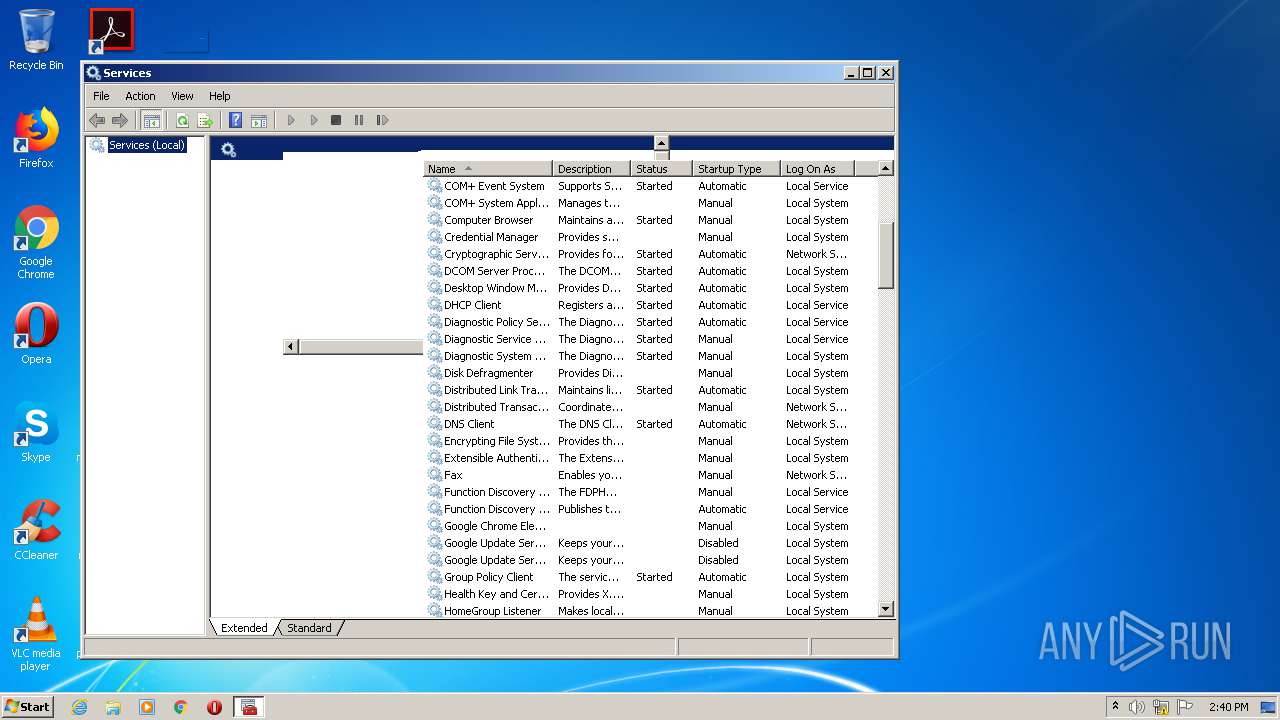Click gear icon beside Fax service
This screenshot has width=1280, height=720.
point(435,474)
